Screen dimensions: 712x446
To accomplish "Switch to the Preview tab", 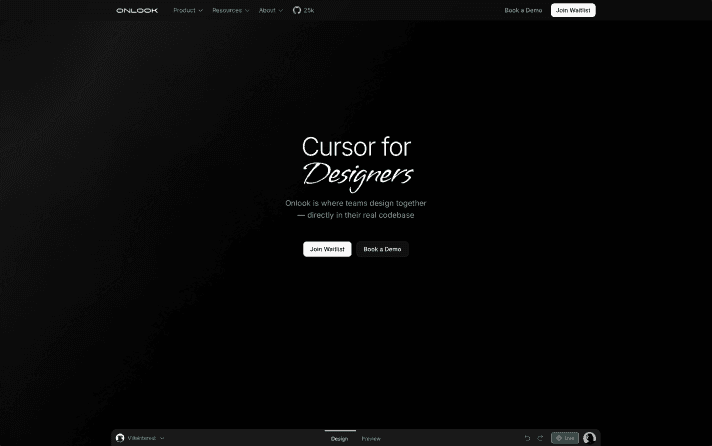I will (x=371, y=439).
